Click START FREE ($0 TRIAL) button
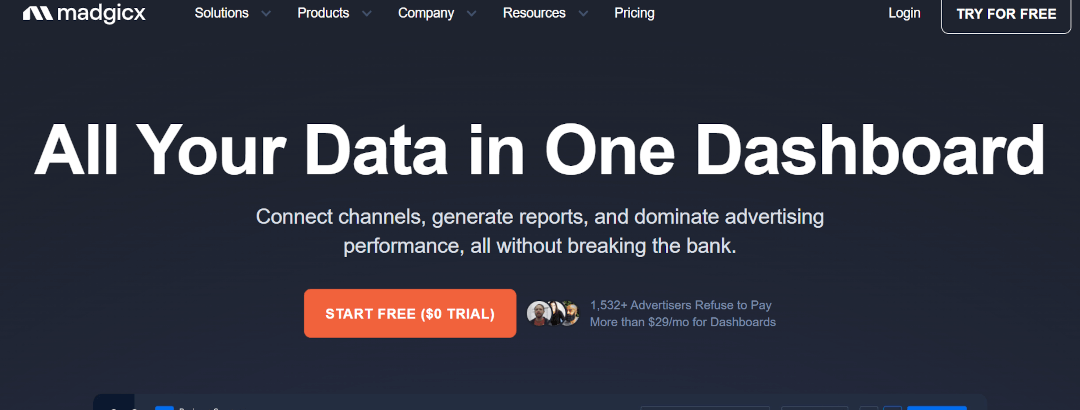 pyautogui.click(x=410, y=314)
